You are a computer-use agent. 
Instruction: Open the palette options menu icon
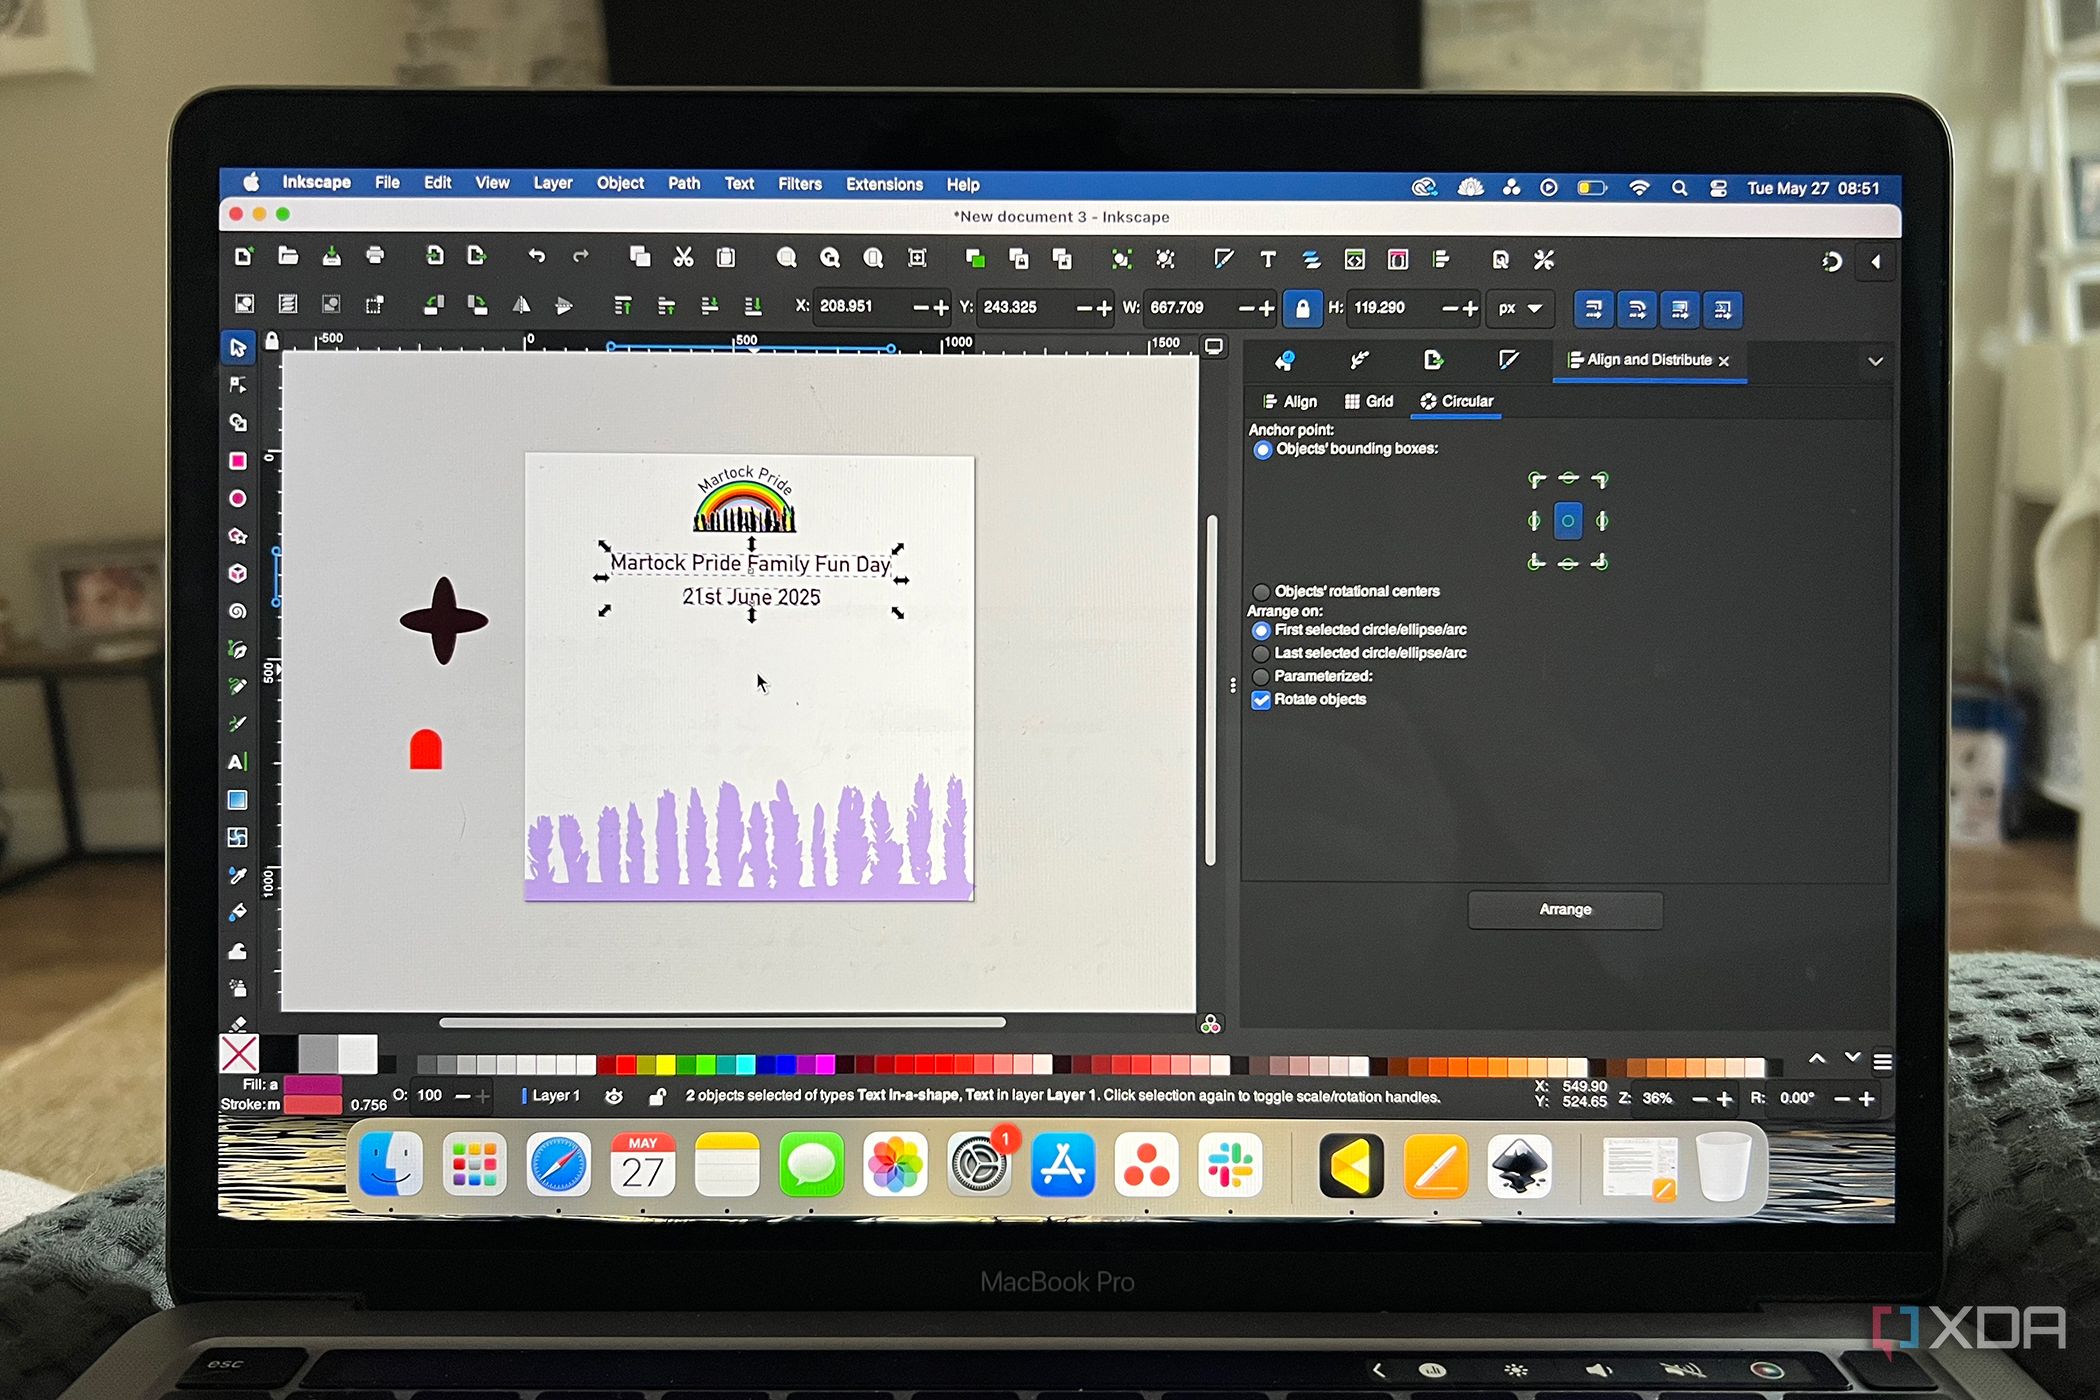pyautogui.click(x=1882, y=1062)
